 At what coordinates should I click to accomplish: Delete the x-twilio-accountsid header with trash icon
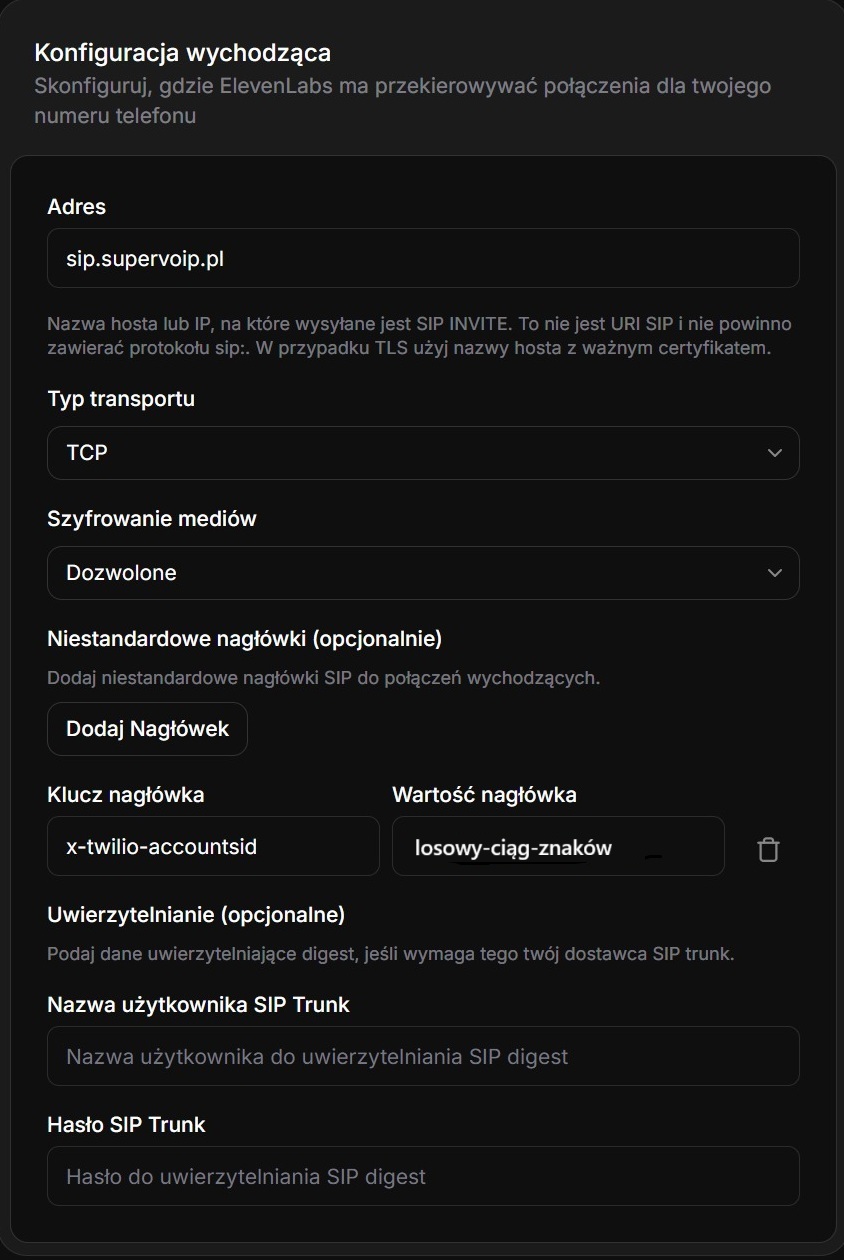[768, 849]
